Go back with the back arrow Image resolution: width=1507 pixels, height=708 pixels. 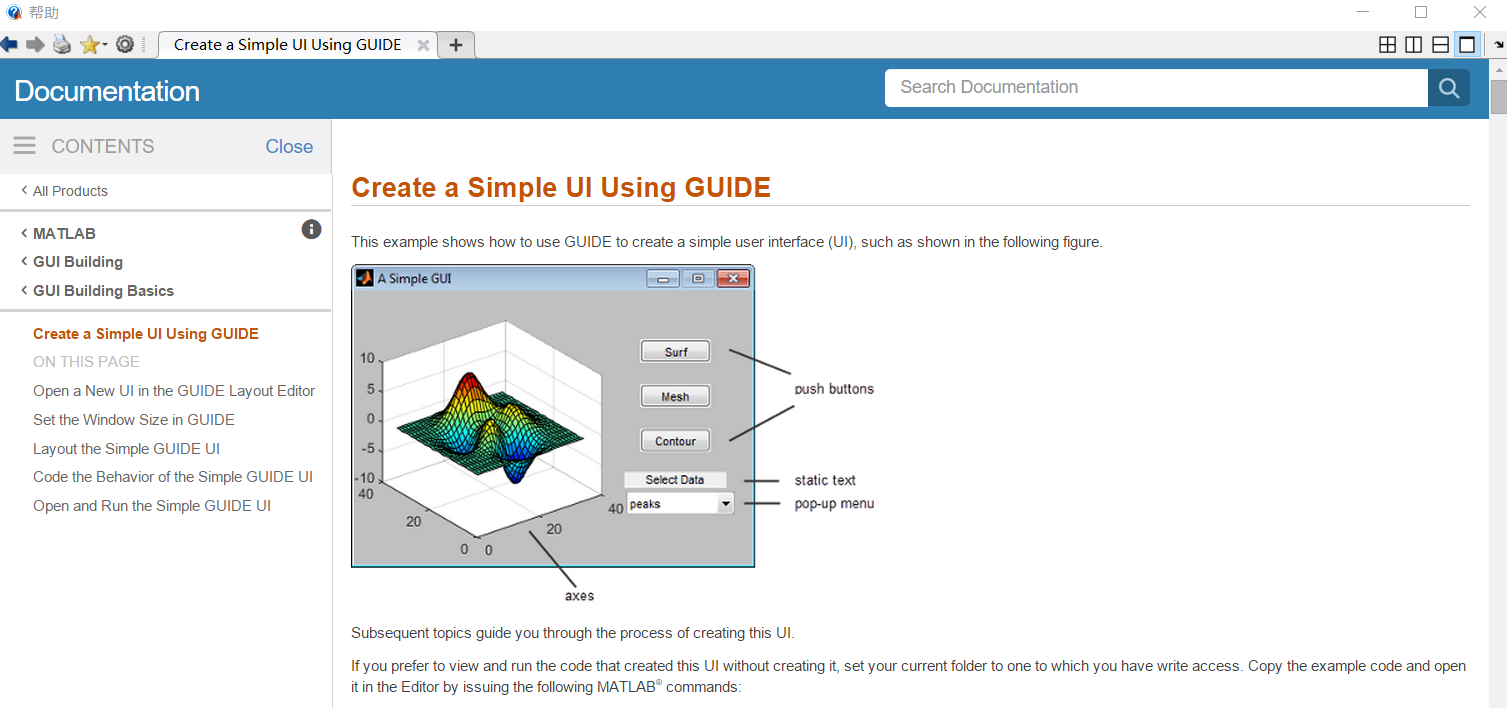(x=9, y=44)
